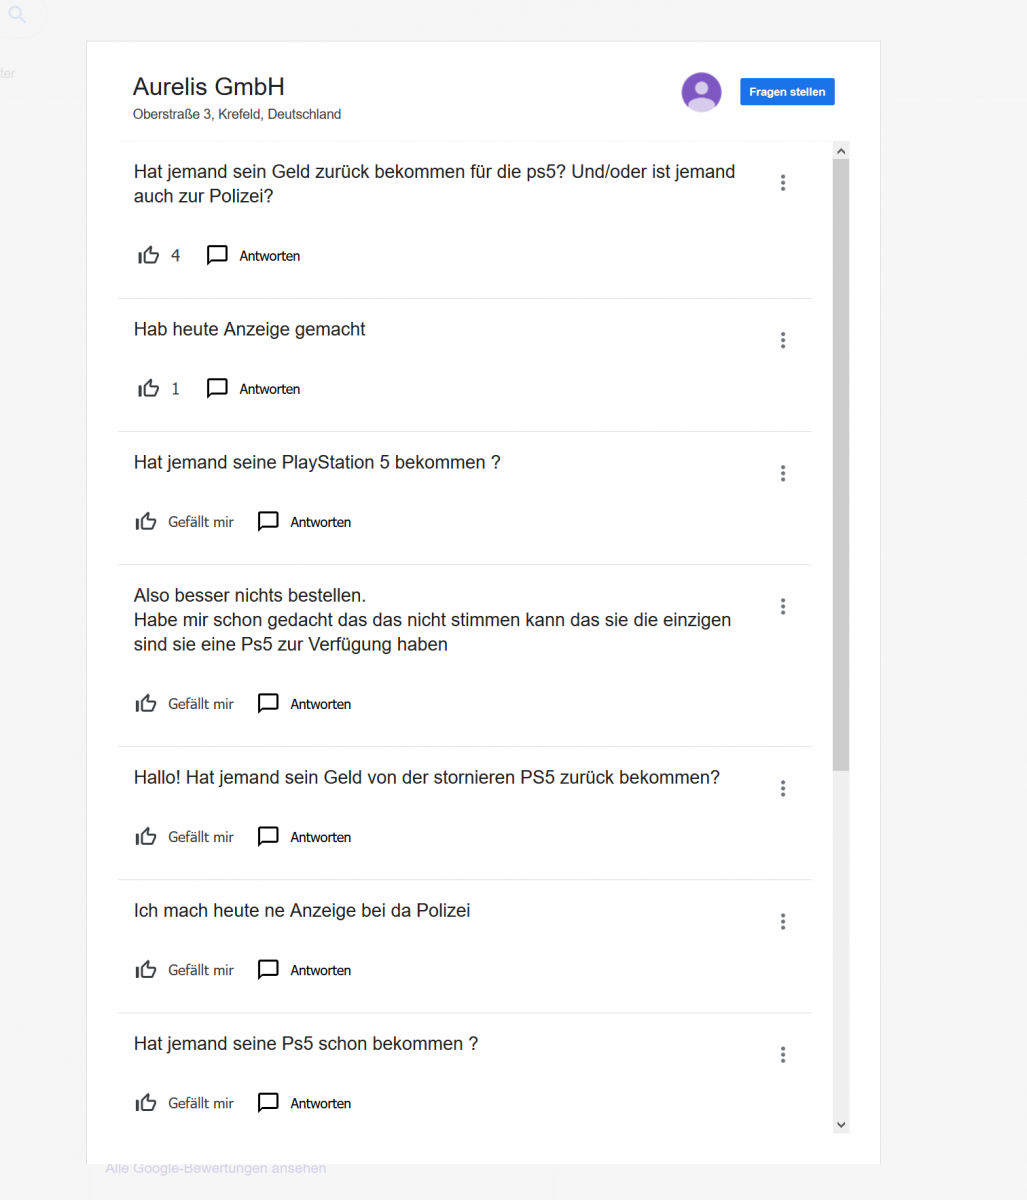The image size is (1027, 1200).
Task: Like the 'Hab heute Anzeige gemacht' post
Action: [x=149, y=389]
